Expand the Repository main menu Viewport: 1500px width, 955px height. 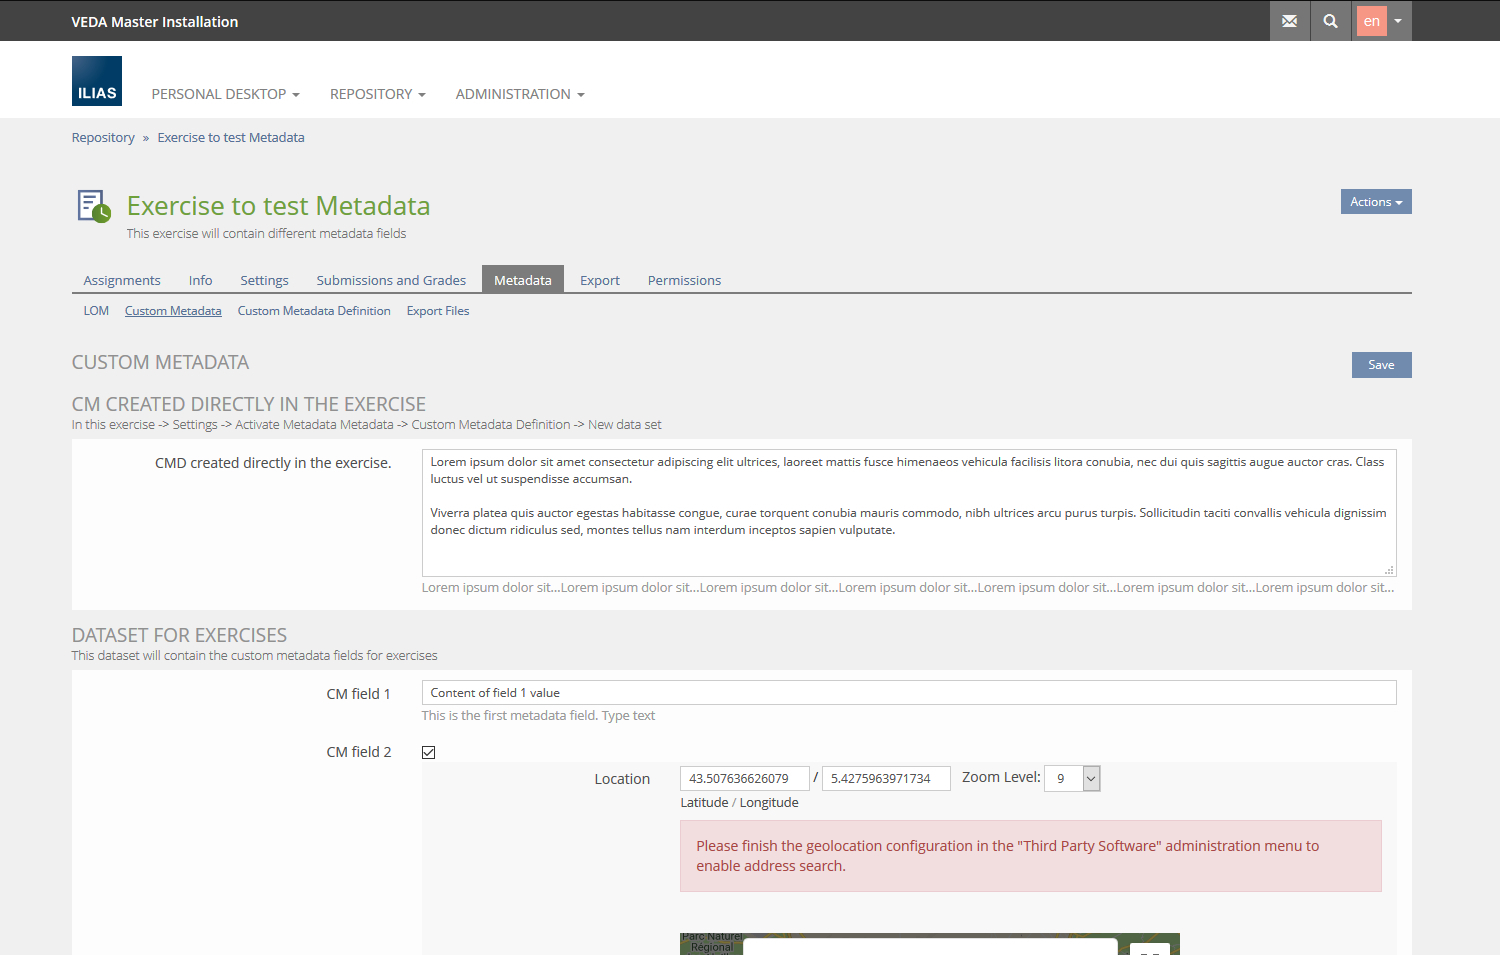378,94
